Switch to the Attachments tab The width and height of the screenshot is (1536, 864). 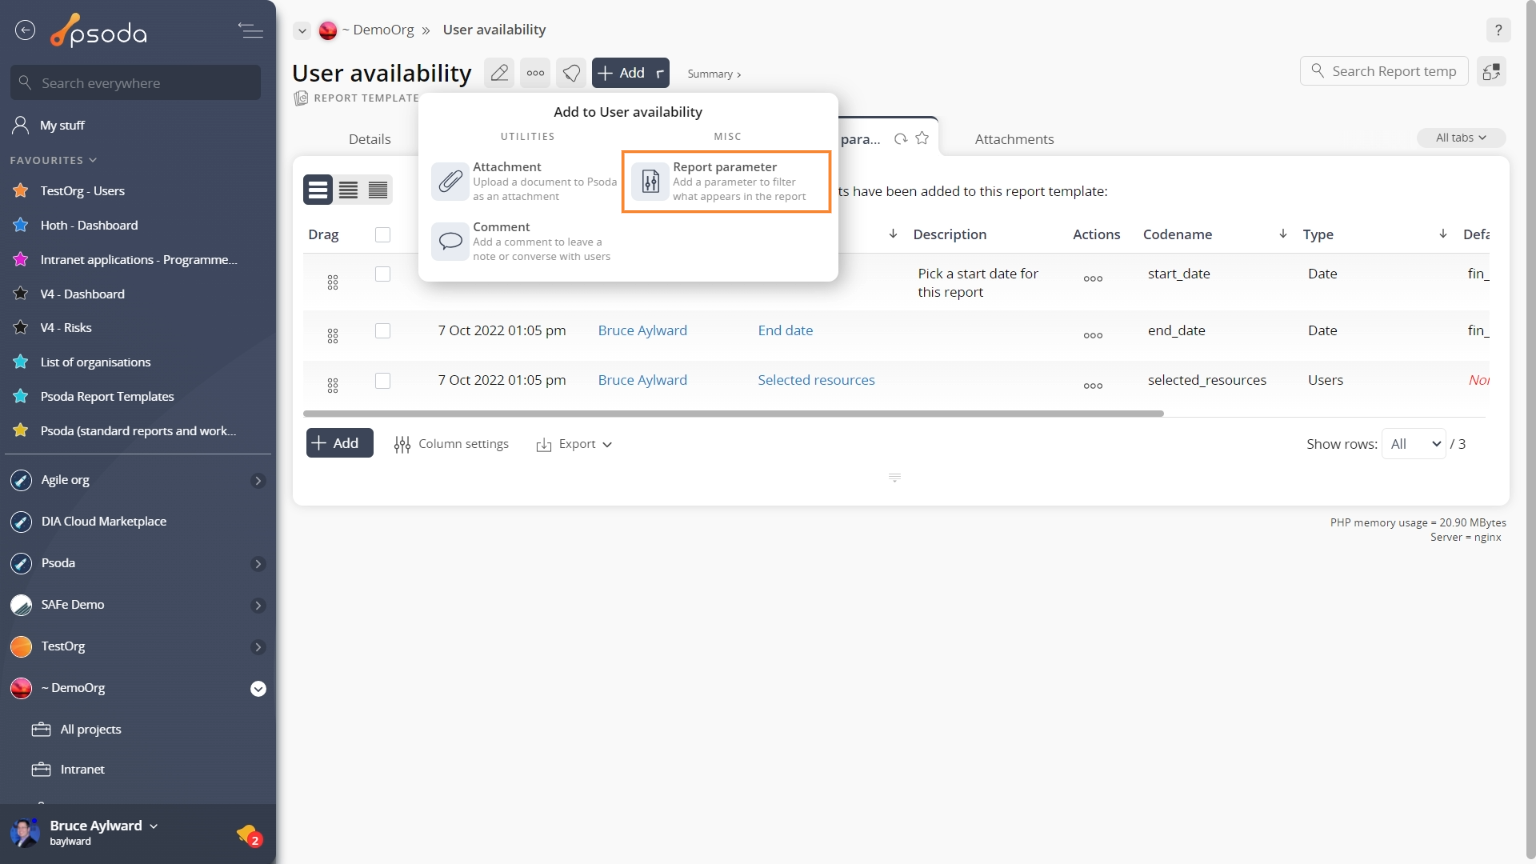click(x=1014, y=139)
